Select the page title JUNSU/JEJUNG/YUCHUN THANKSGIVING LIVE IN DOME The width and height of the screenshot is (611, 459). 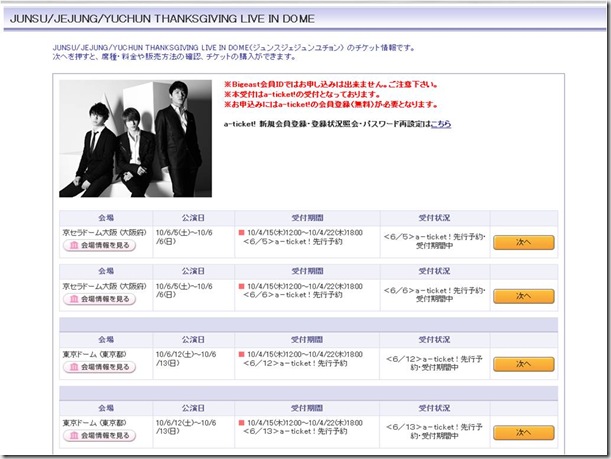162,19
